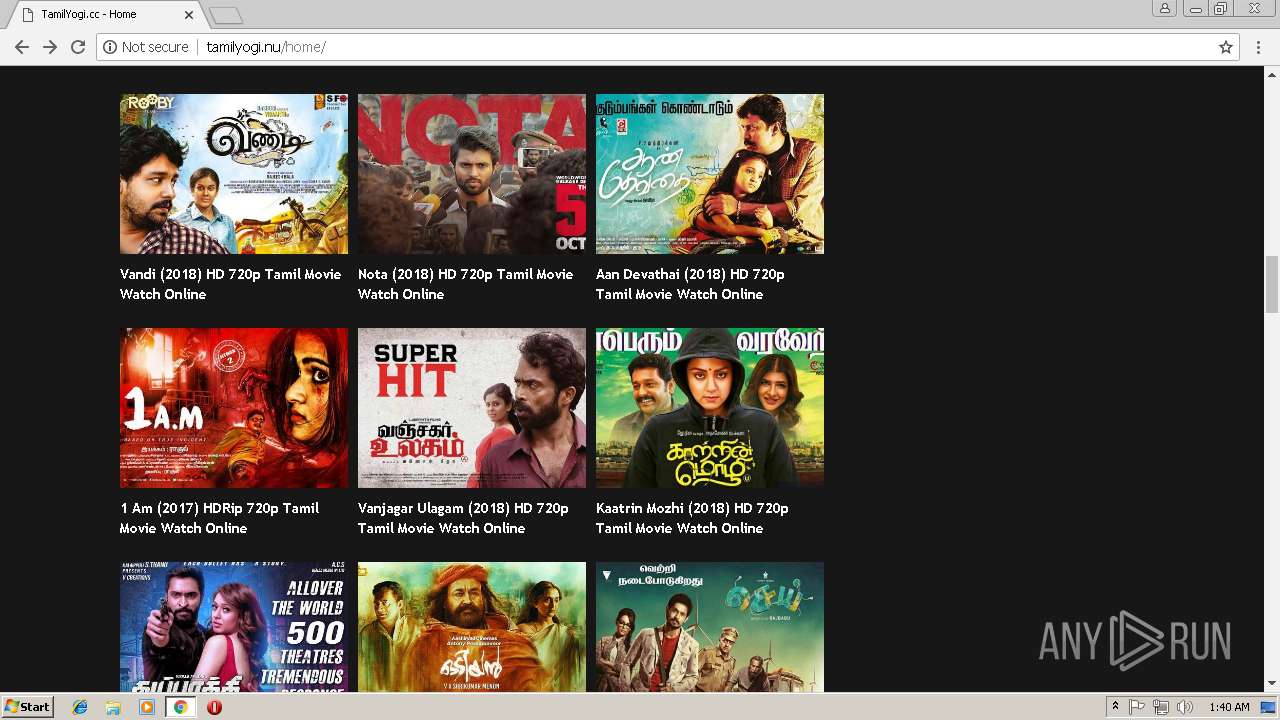Open a new tab
Screen dimensions: 1280x720
226,15
